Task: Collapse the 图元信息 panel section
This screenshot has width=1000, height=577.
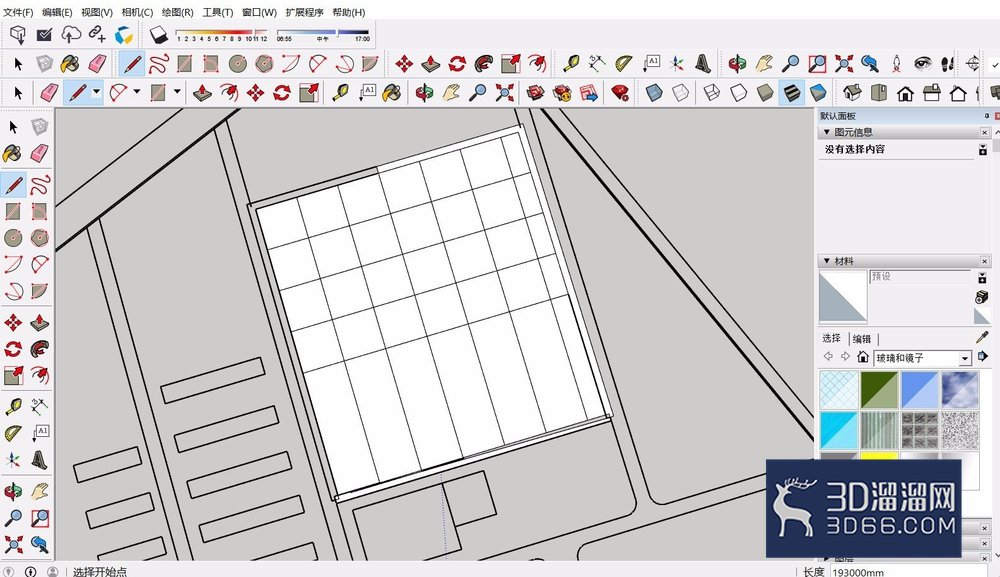Action: [827, 132]
